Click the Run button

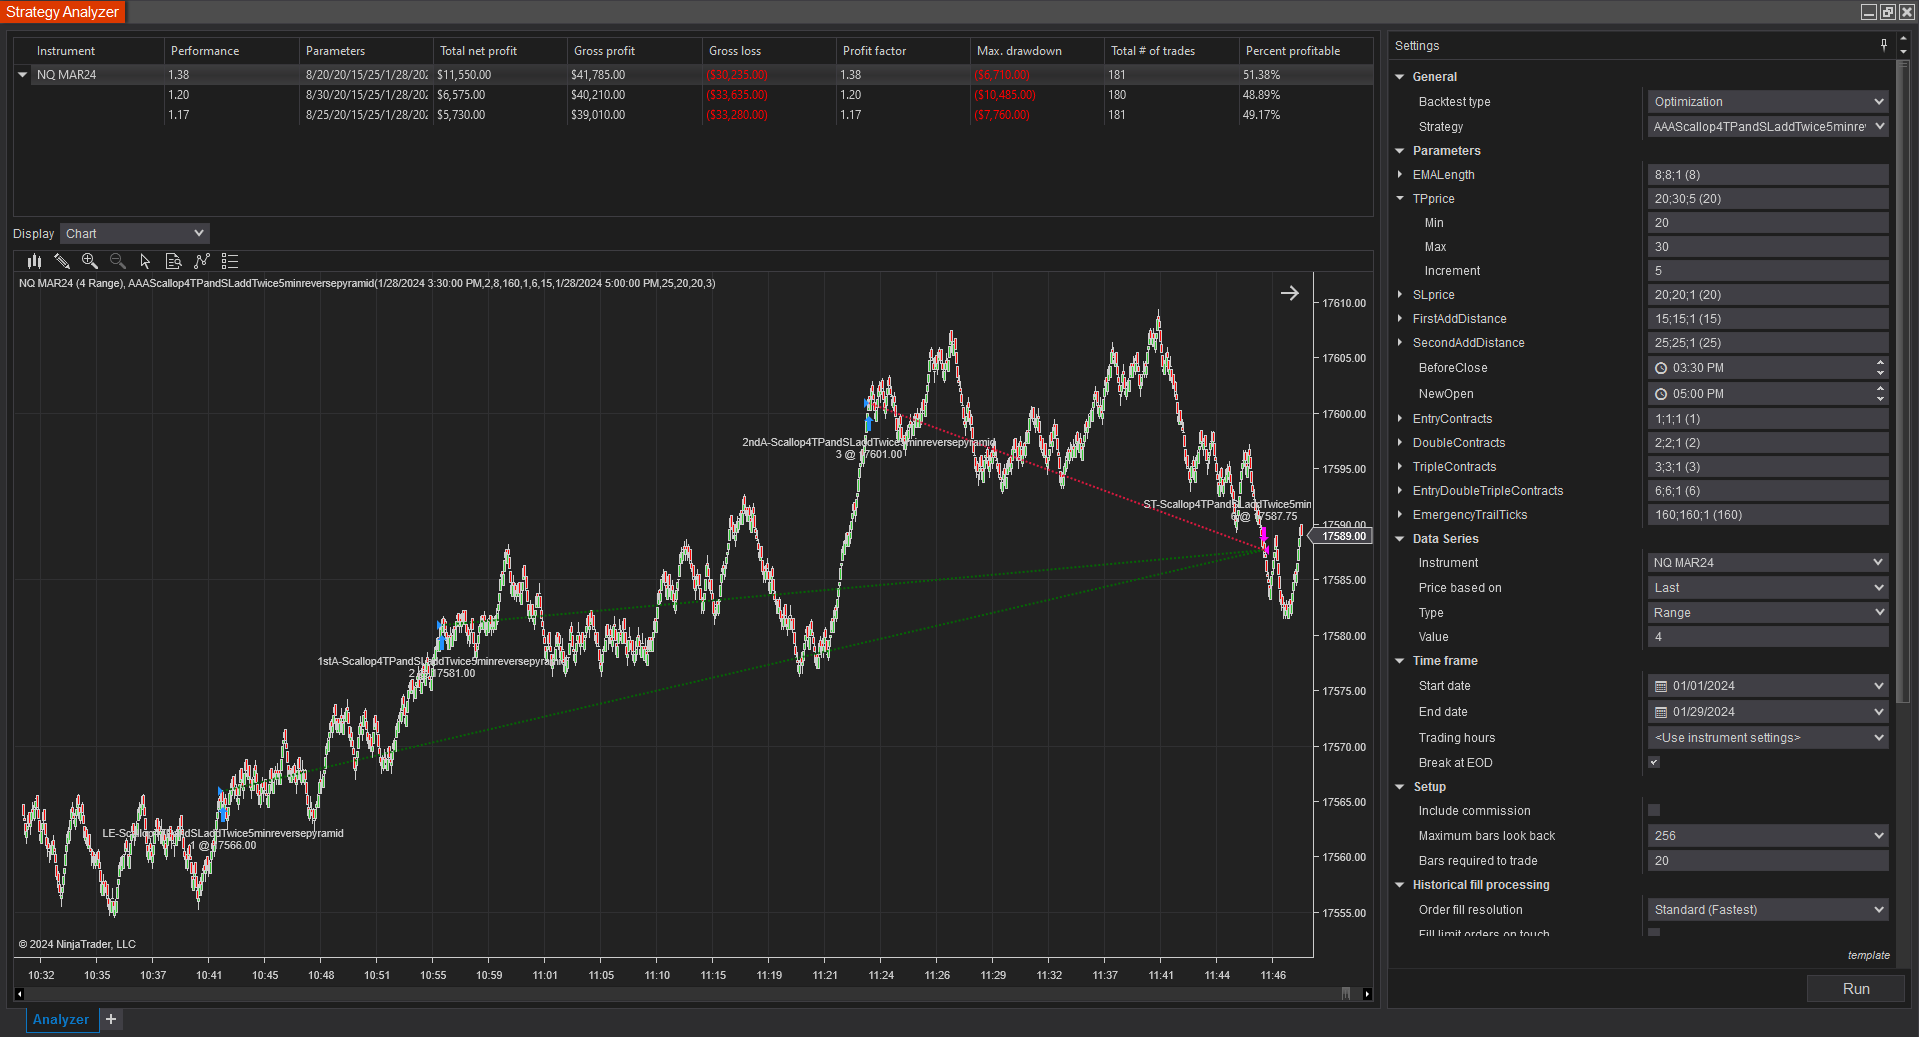pos(1856,988)
